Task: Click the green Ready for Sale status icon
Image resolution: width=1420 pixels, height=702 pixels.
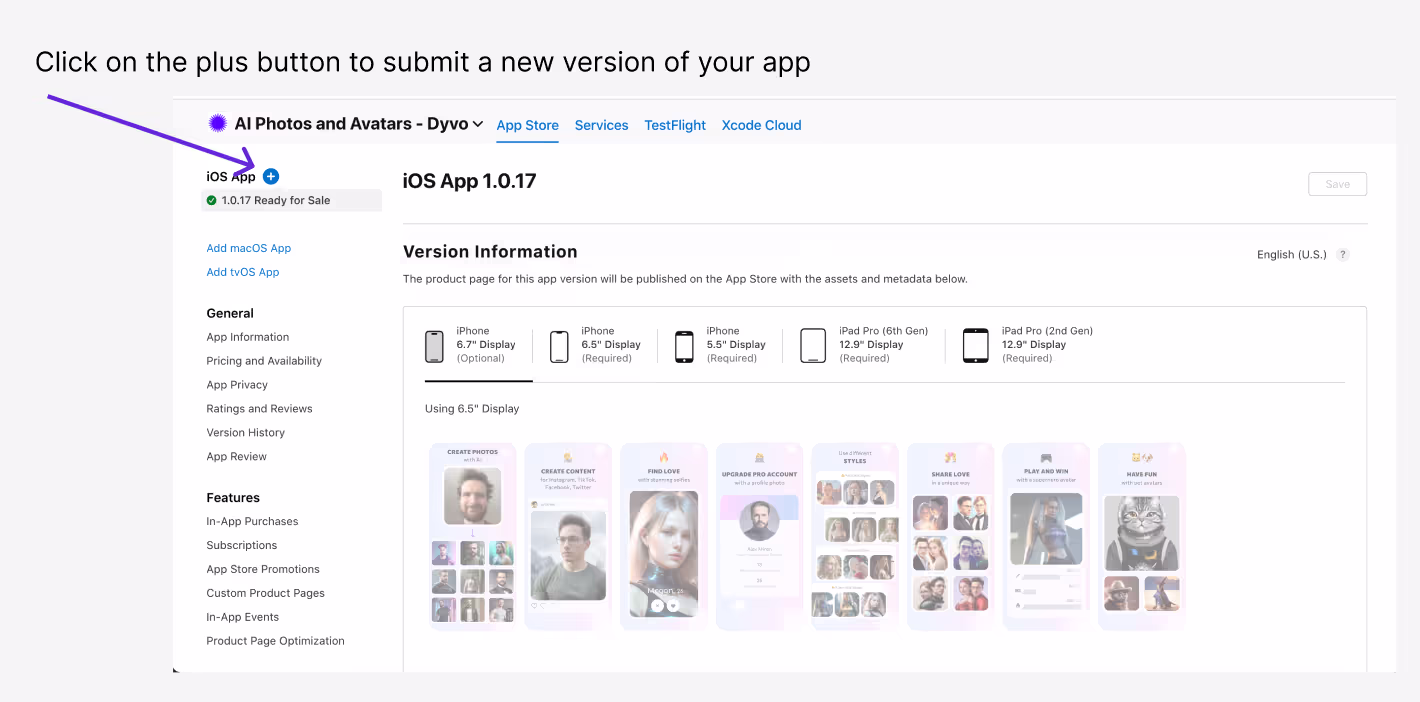Action: pyautogui.click(x=211, y=200)
